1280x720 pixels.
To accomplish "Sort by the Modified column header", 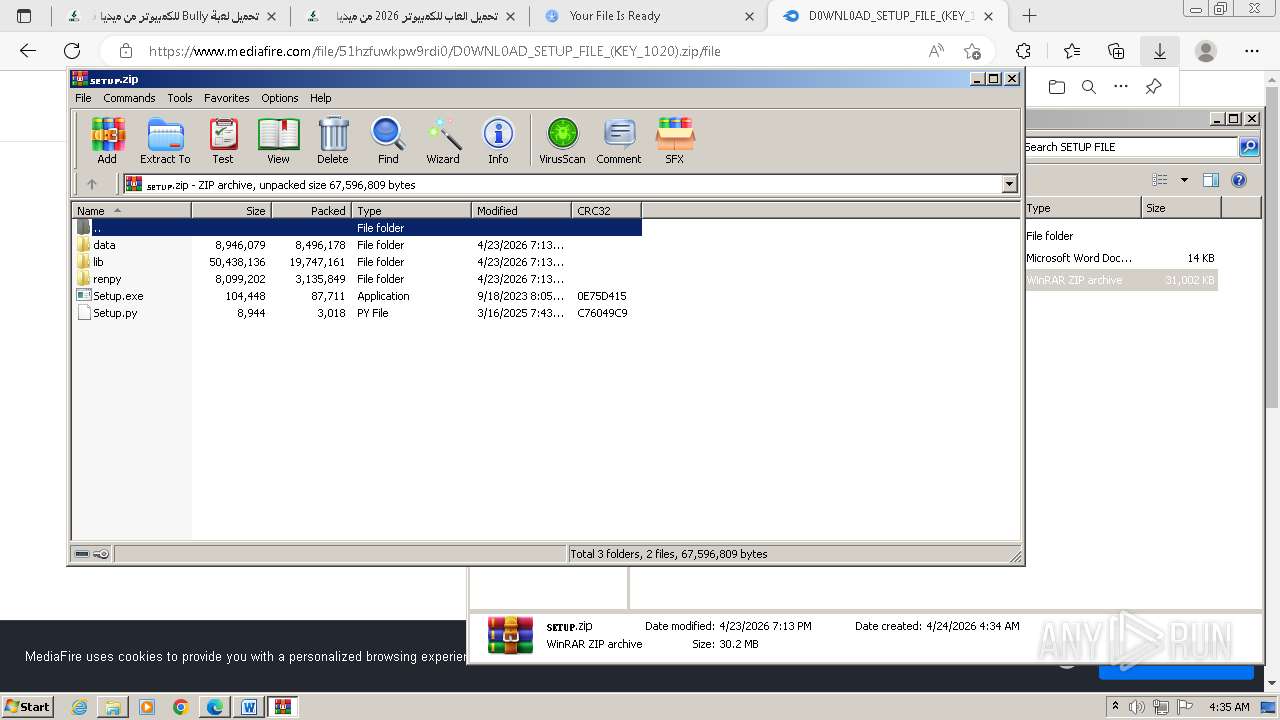I will point(521,210).
